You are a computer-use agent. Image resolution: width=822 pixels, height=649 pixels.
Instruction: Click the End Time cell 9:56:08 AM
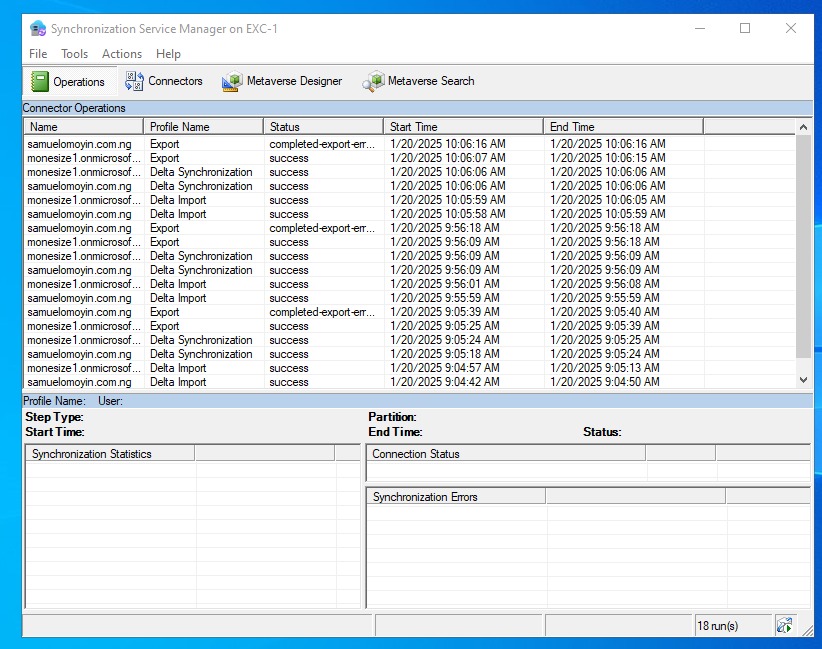(x=604, y=284)
